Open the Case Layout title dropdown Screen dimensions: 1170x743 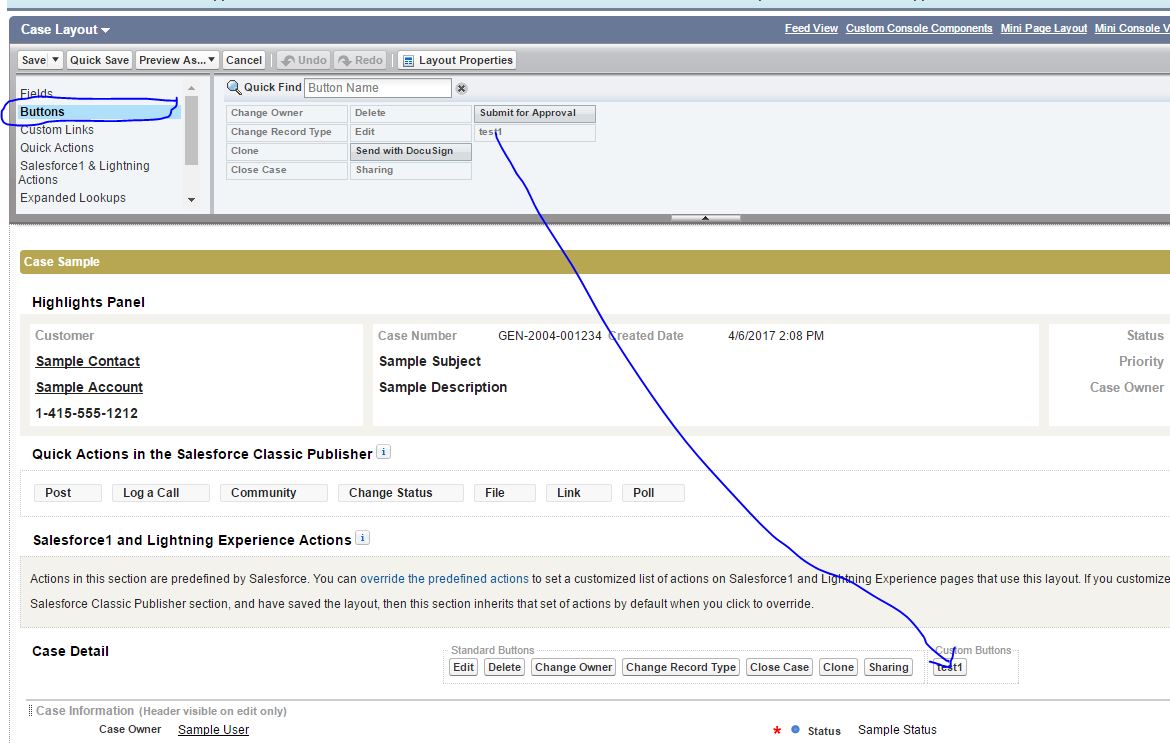(x=106, y=30)
